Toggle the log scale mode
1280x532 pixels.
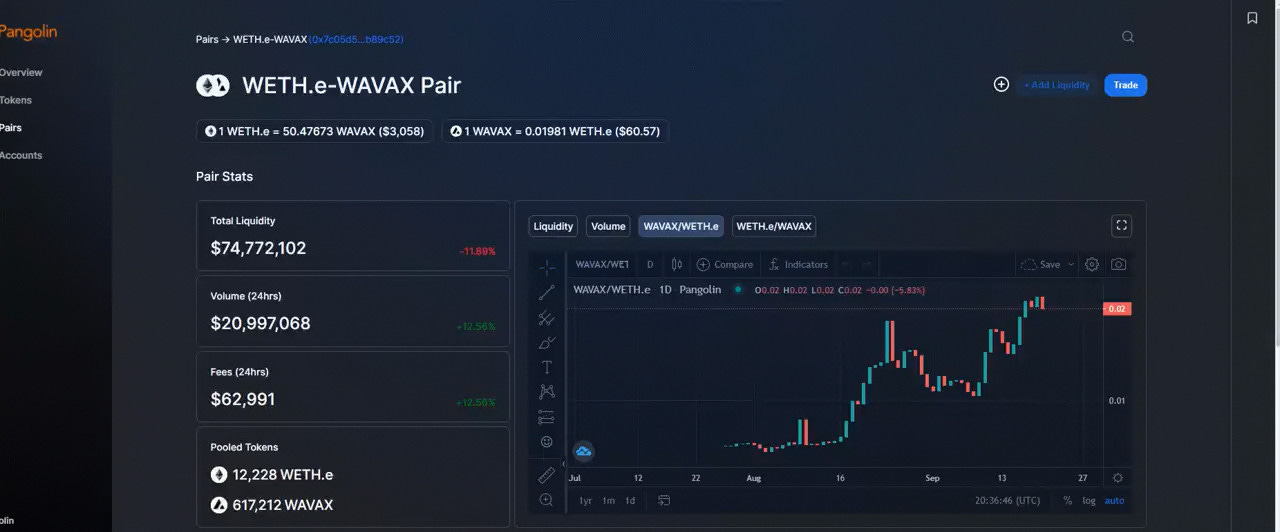[x=1089, y=500]
